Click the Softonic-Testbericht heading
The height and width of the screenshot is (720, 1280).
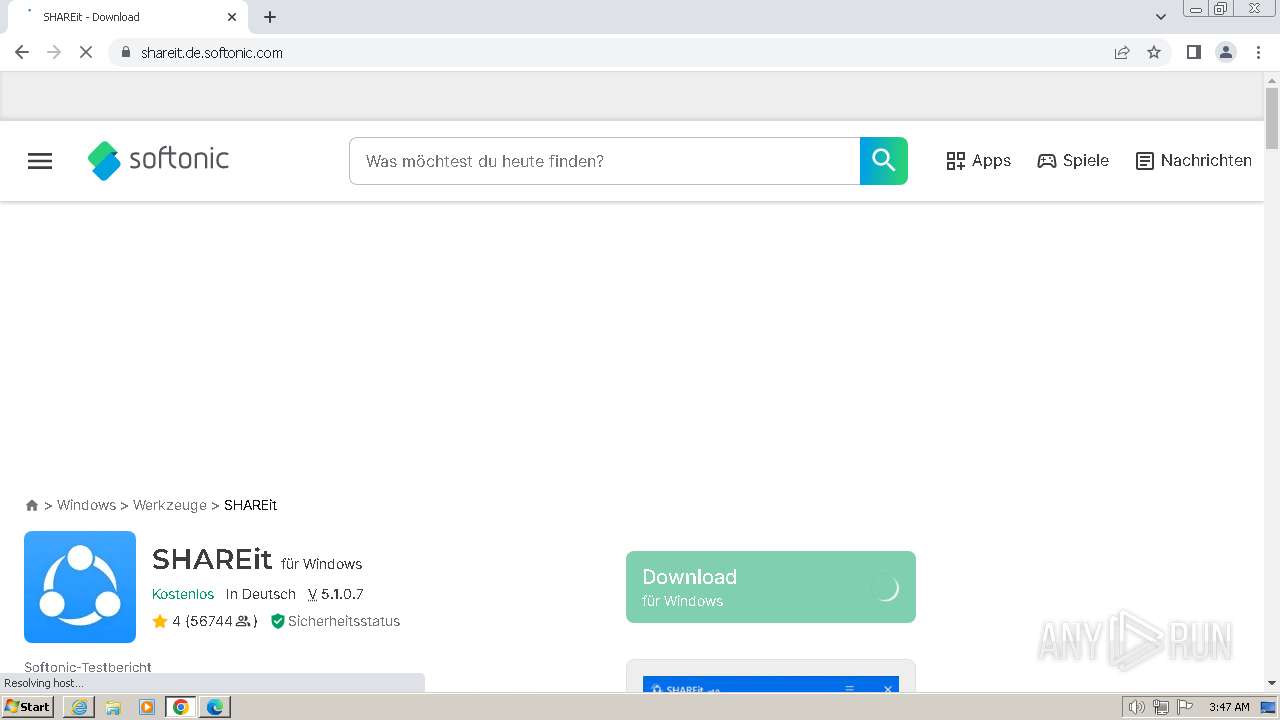pyautogui.click(x=88, y=667)
